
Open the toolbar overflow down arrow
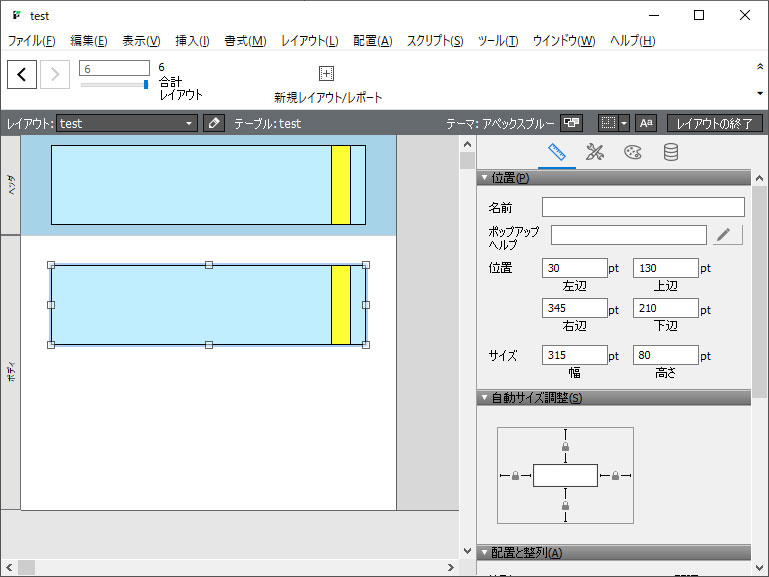click(760, 93)
